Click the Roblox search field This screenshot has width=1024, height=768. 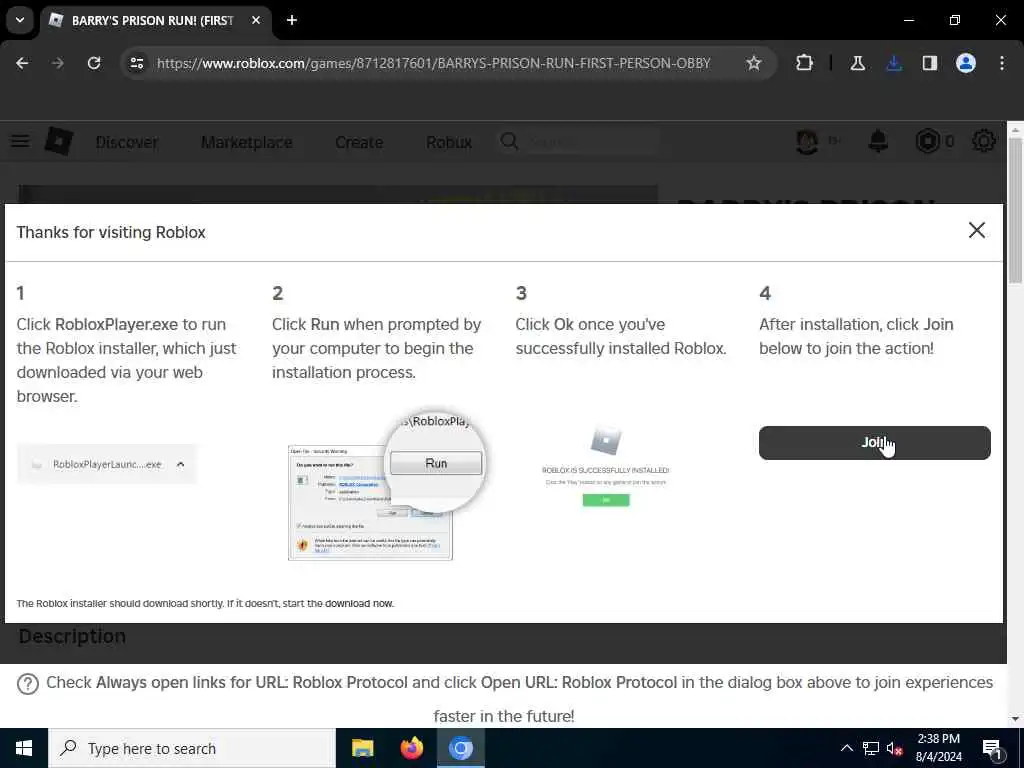(x=579, y=142)
